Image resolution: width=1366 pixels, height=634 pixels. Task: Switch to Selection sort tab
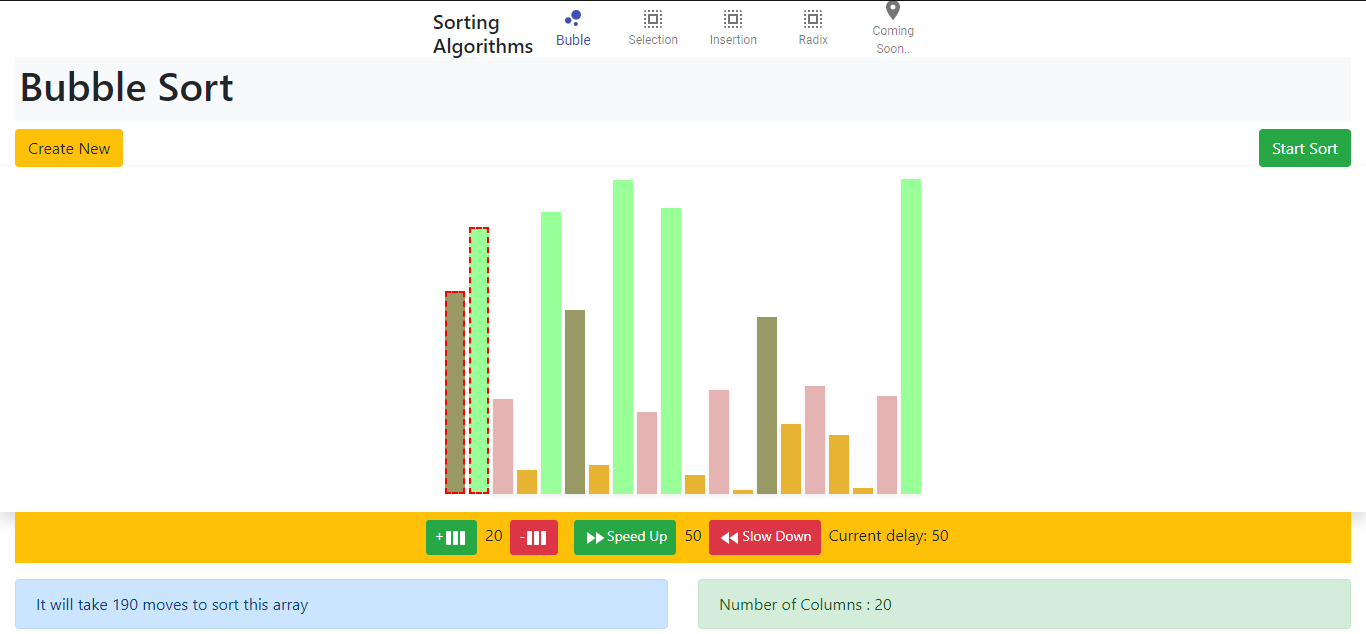[653, 28]
